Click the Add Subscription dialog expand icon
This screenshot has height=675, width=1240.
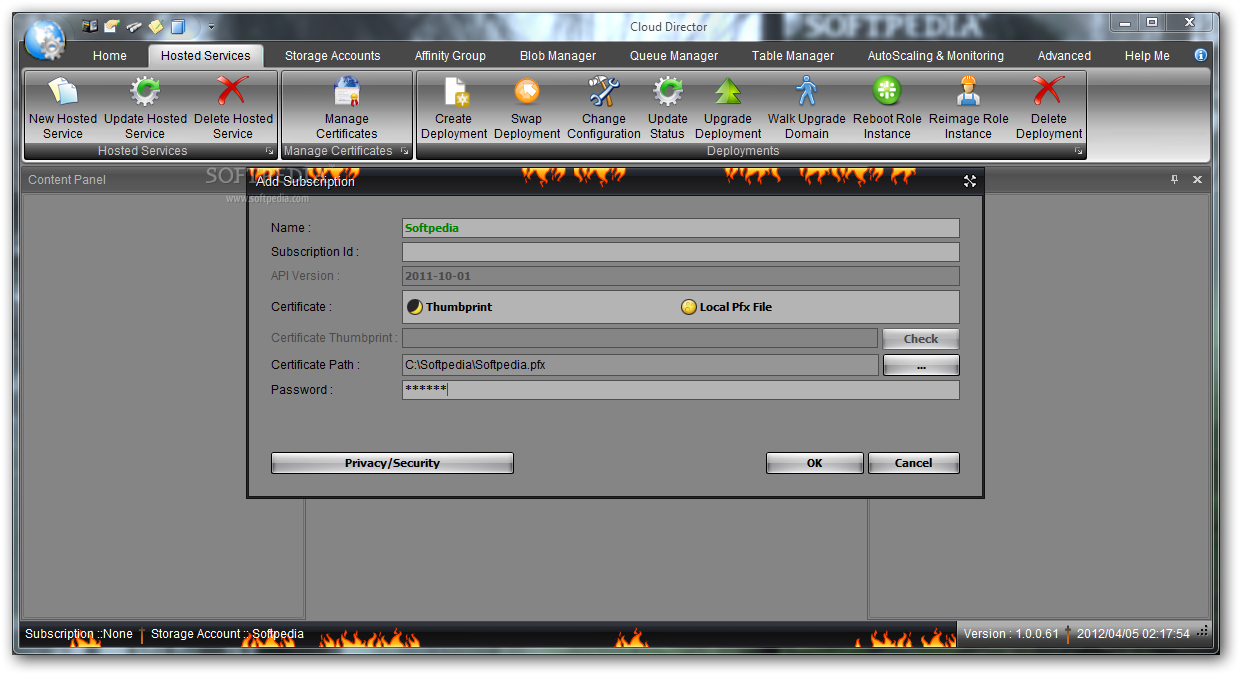(969, 181)
